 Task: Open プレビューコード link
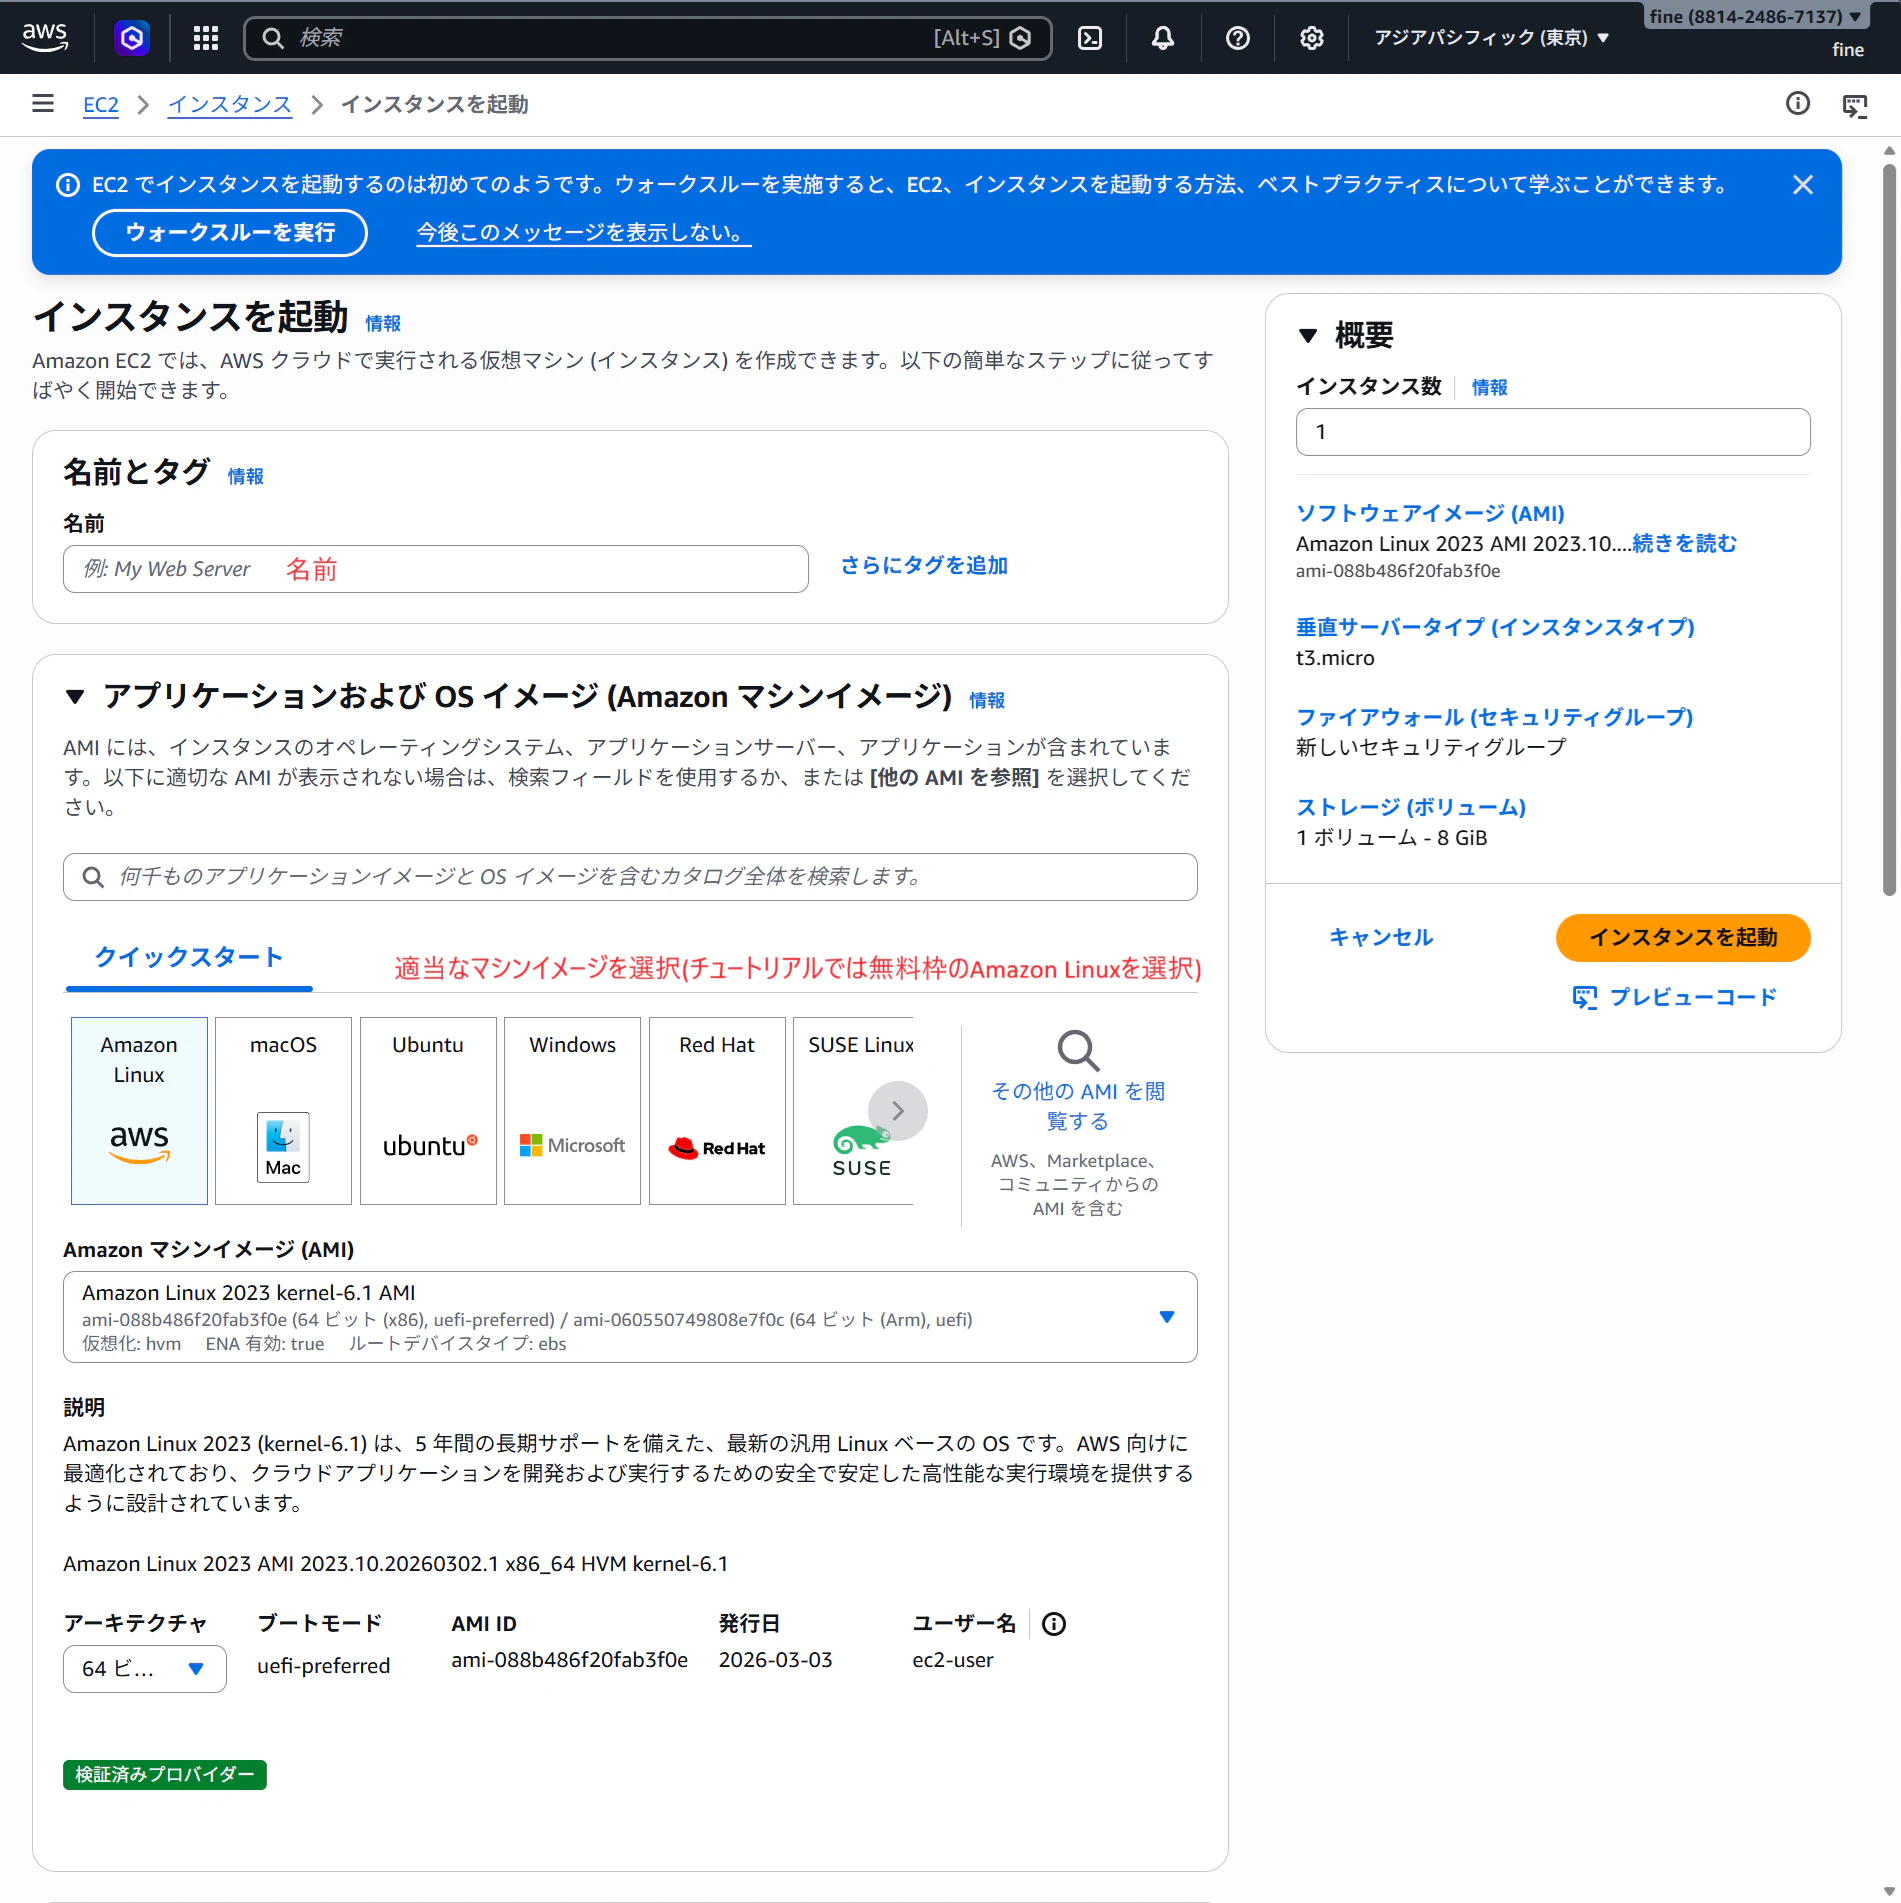[x=1675, y=998]
